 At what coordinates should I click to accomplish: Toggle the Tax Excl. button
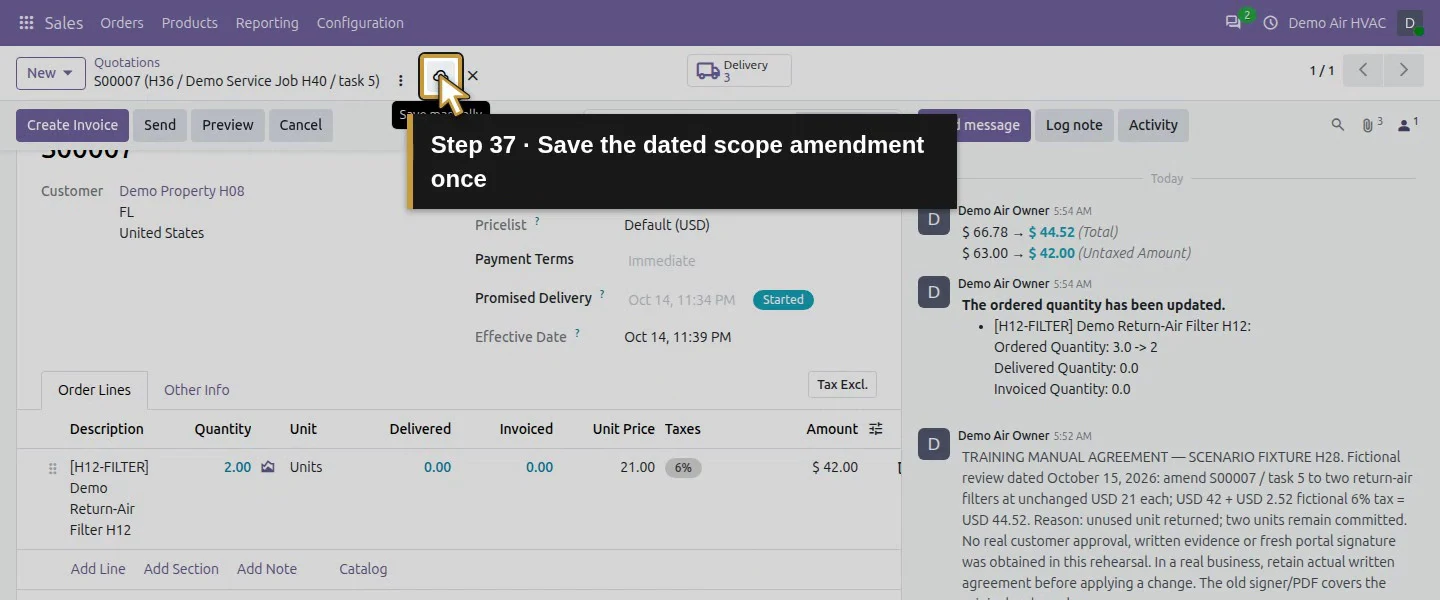click(842, 385)
